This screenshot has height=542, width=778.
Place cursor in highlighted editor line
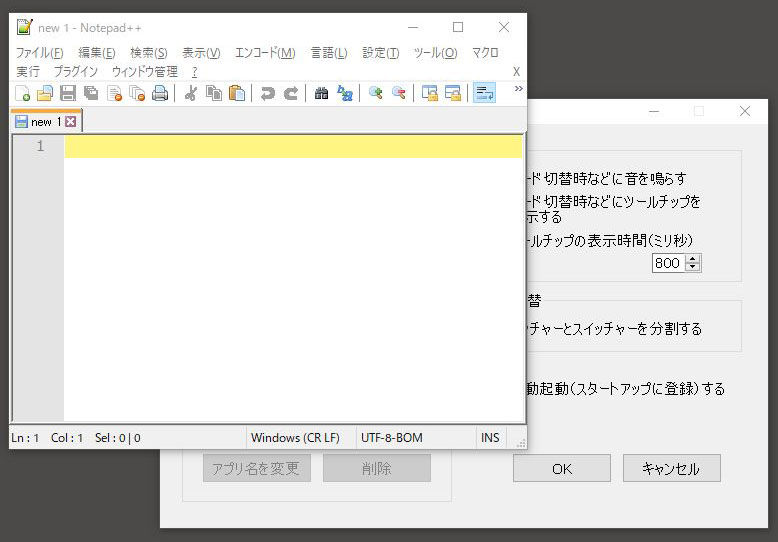(x=293, y=146)
